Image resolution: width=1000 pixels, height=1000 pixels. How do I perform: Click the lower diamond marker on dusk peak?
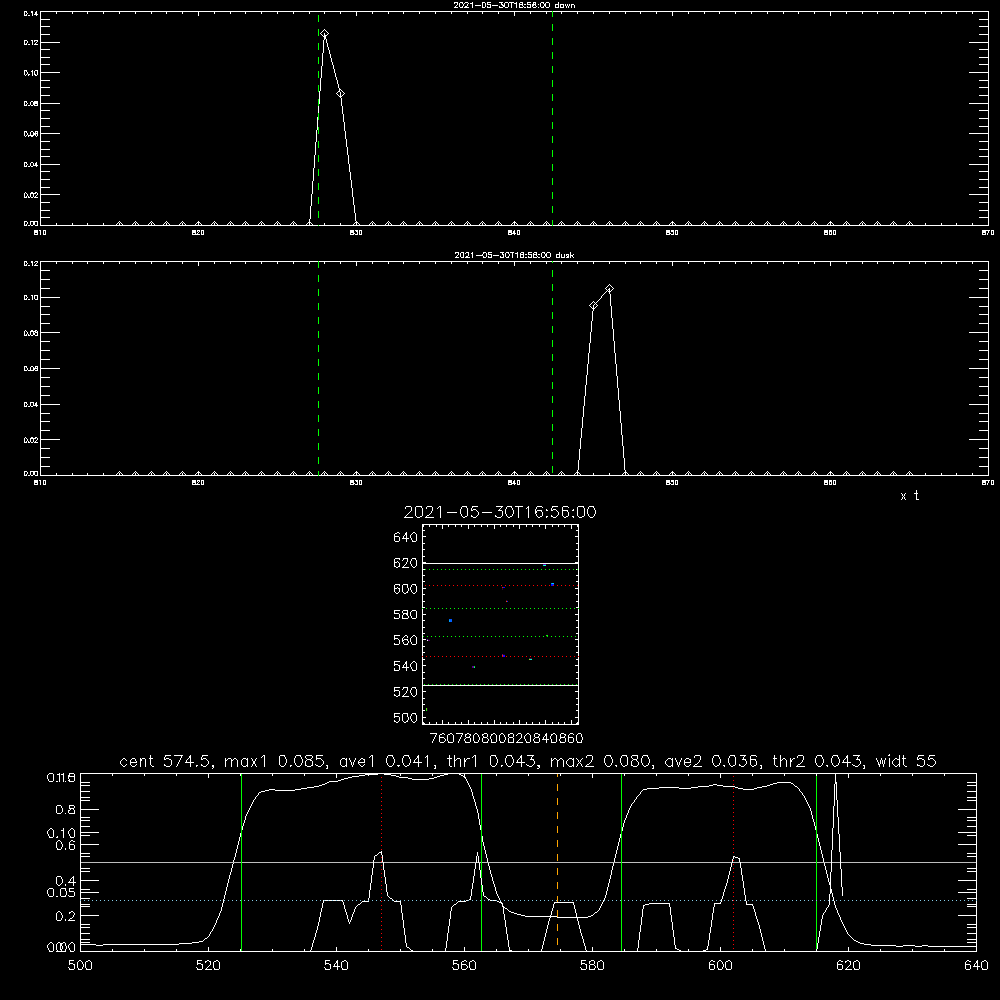click(594, 306)
